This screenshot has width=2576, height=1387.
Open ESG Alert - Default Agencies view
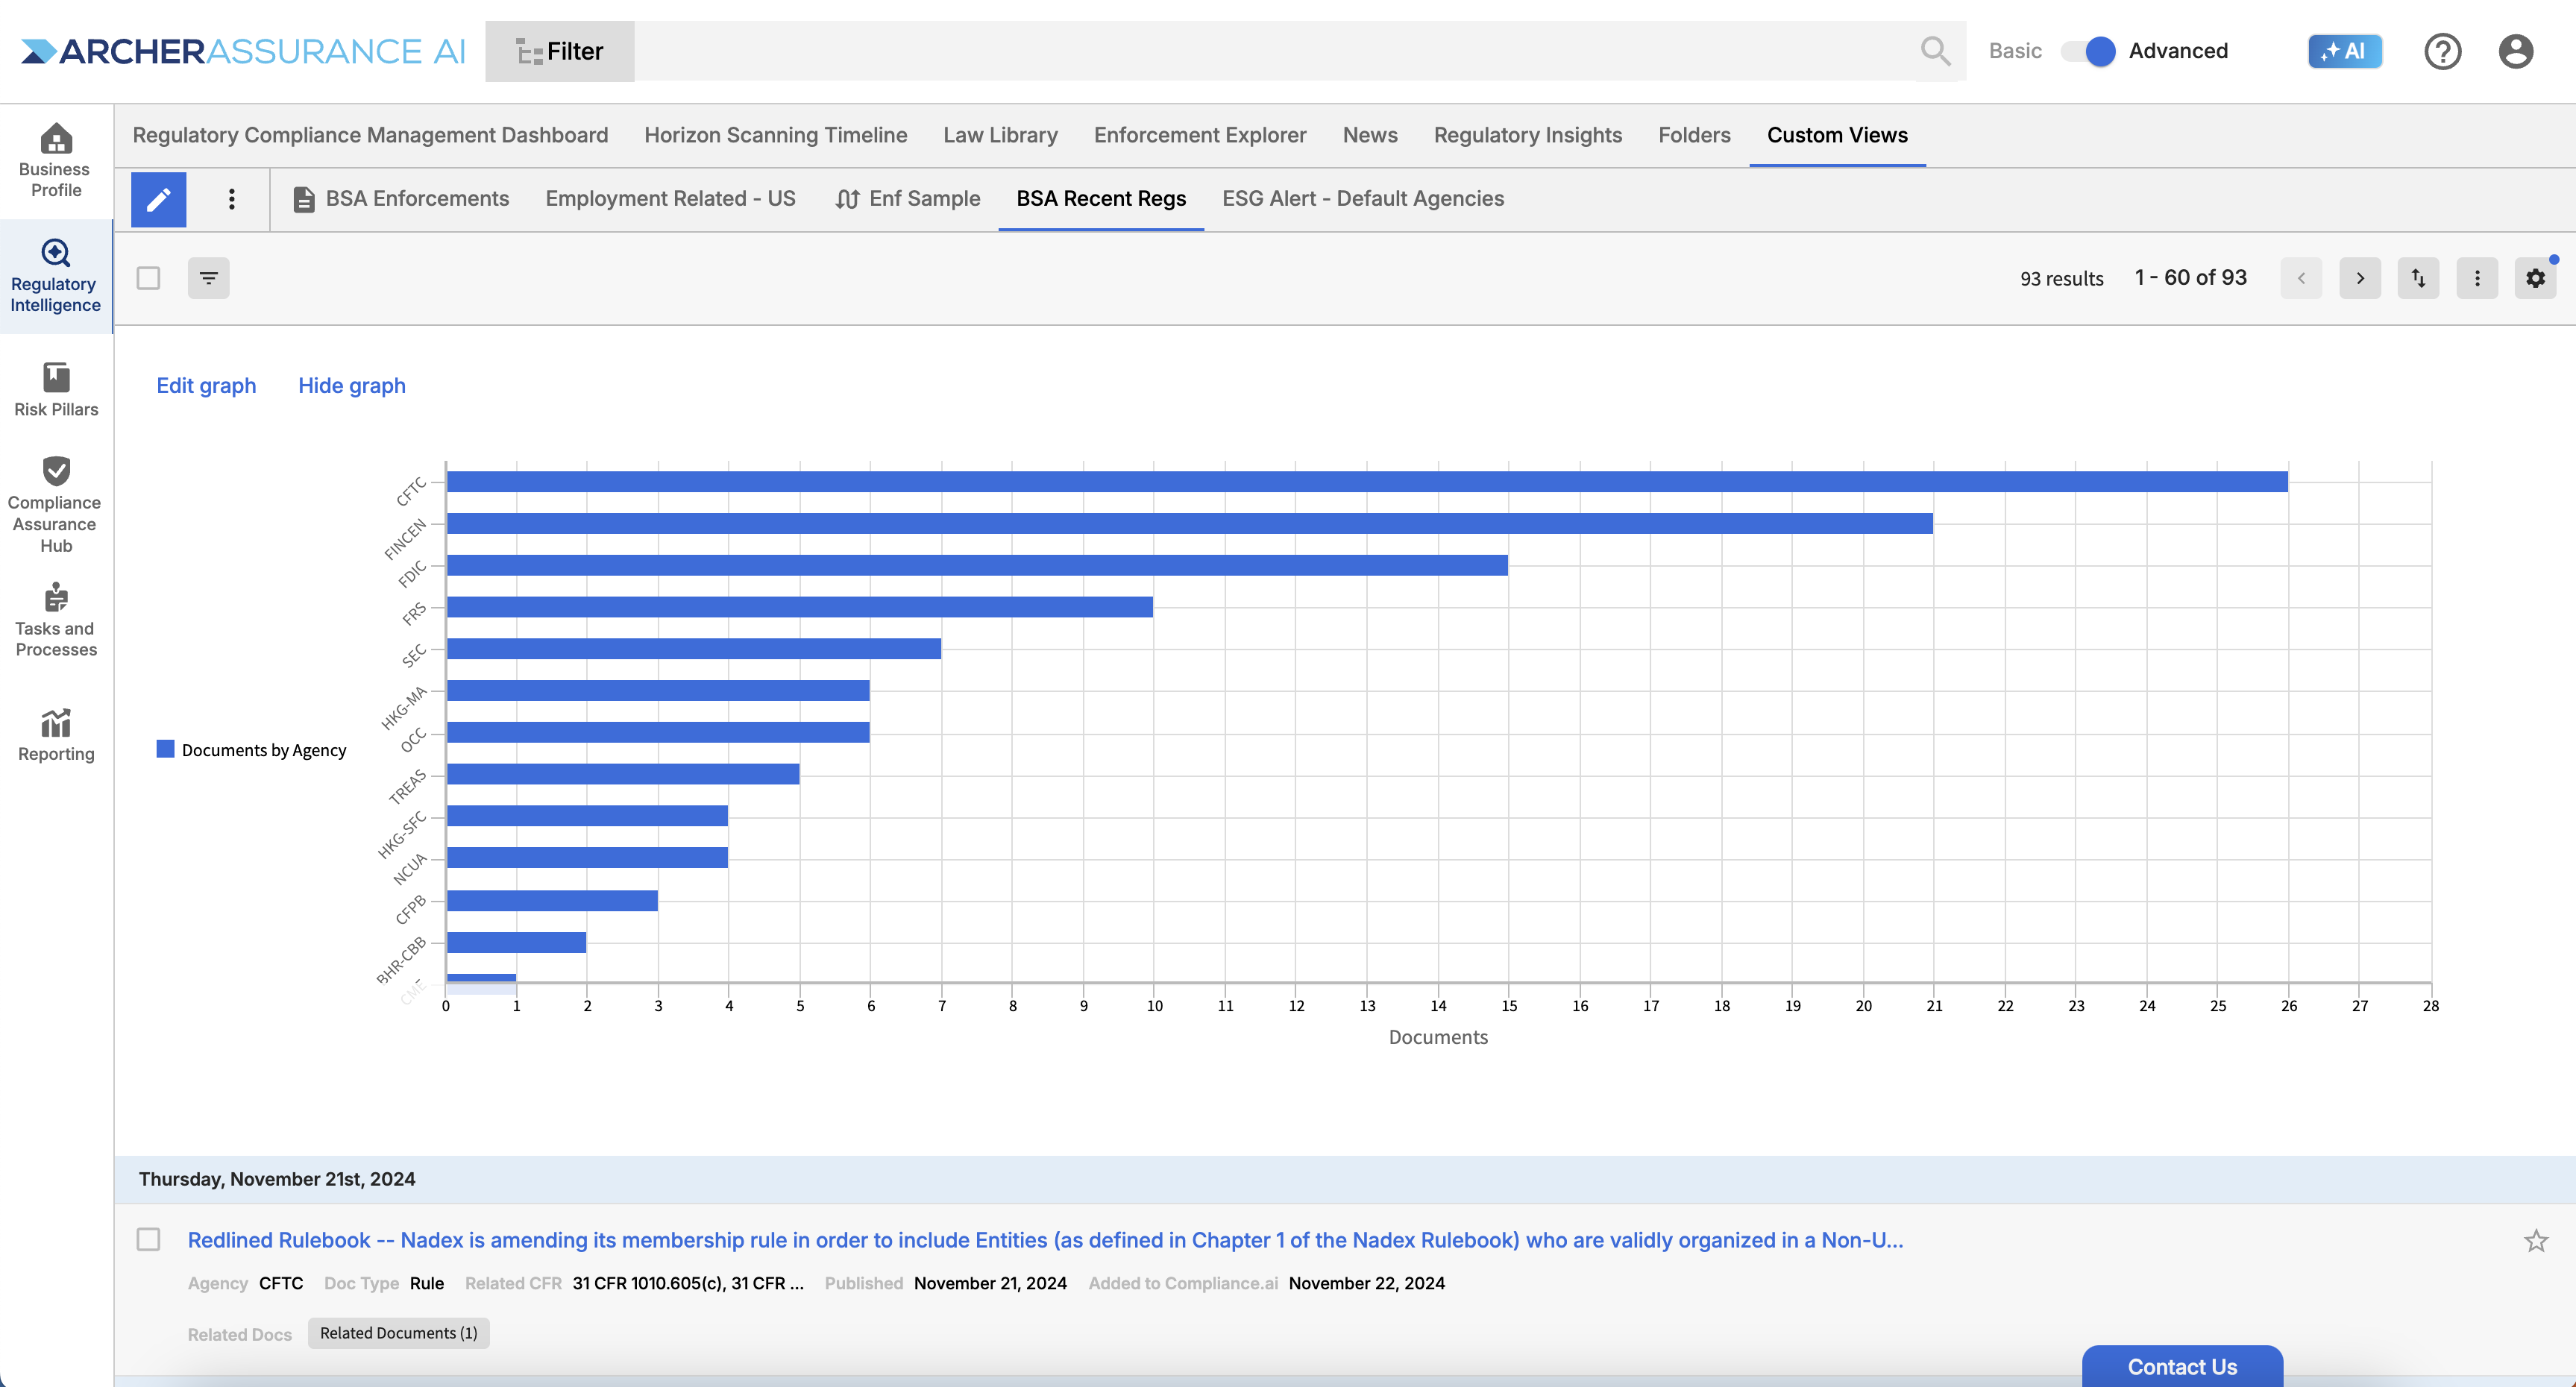[1362, 199]
